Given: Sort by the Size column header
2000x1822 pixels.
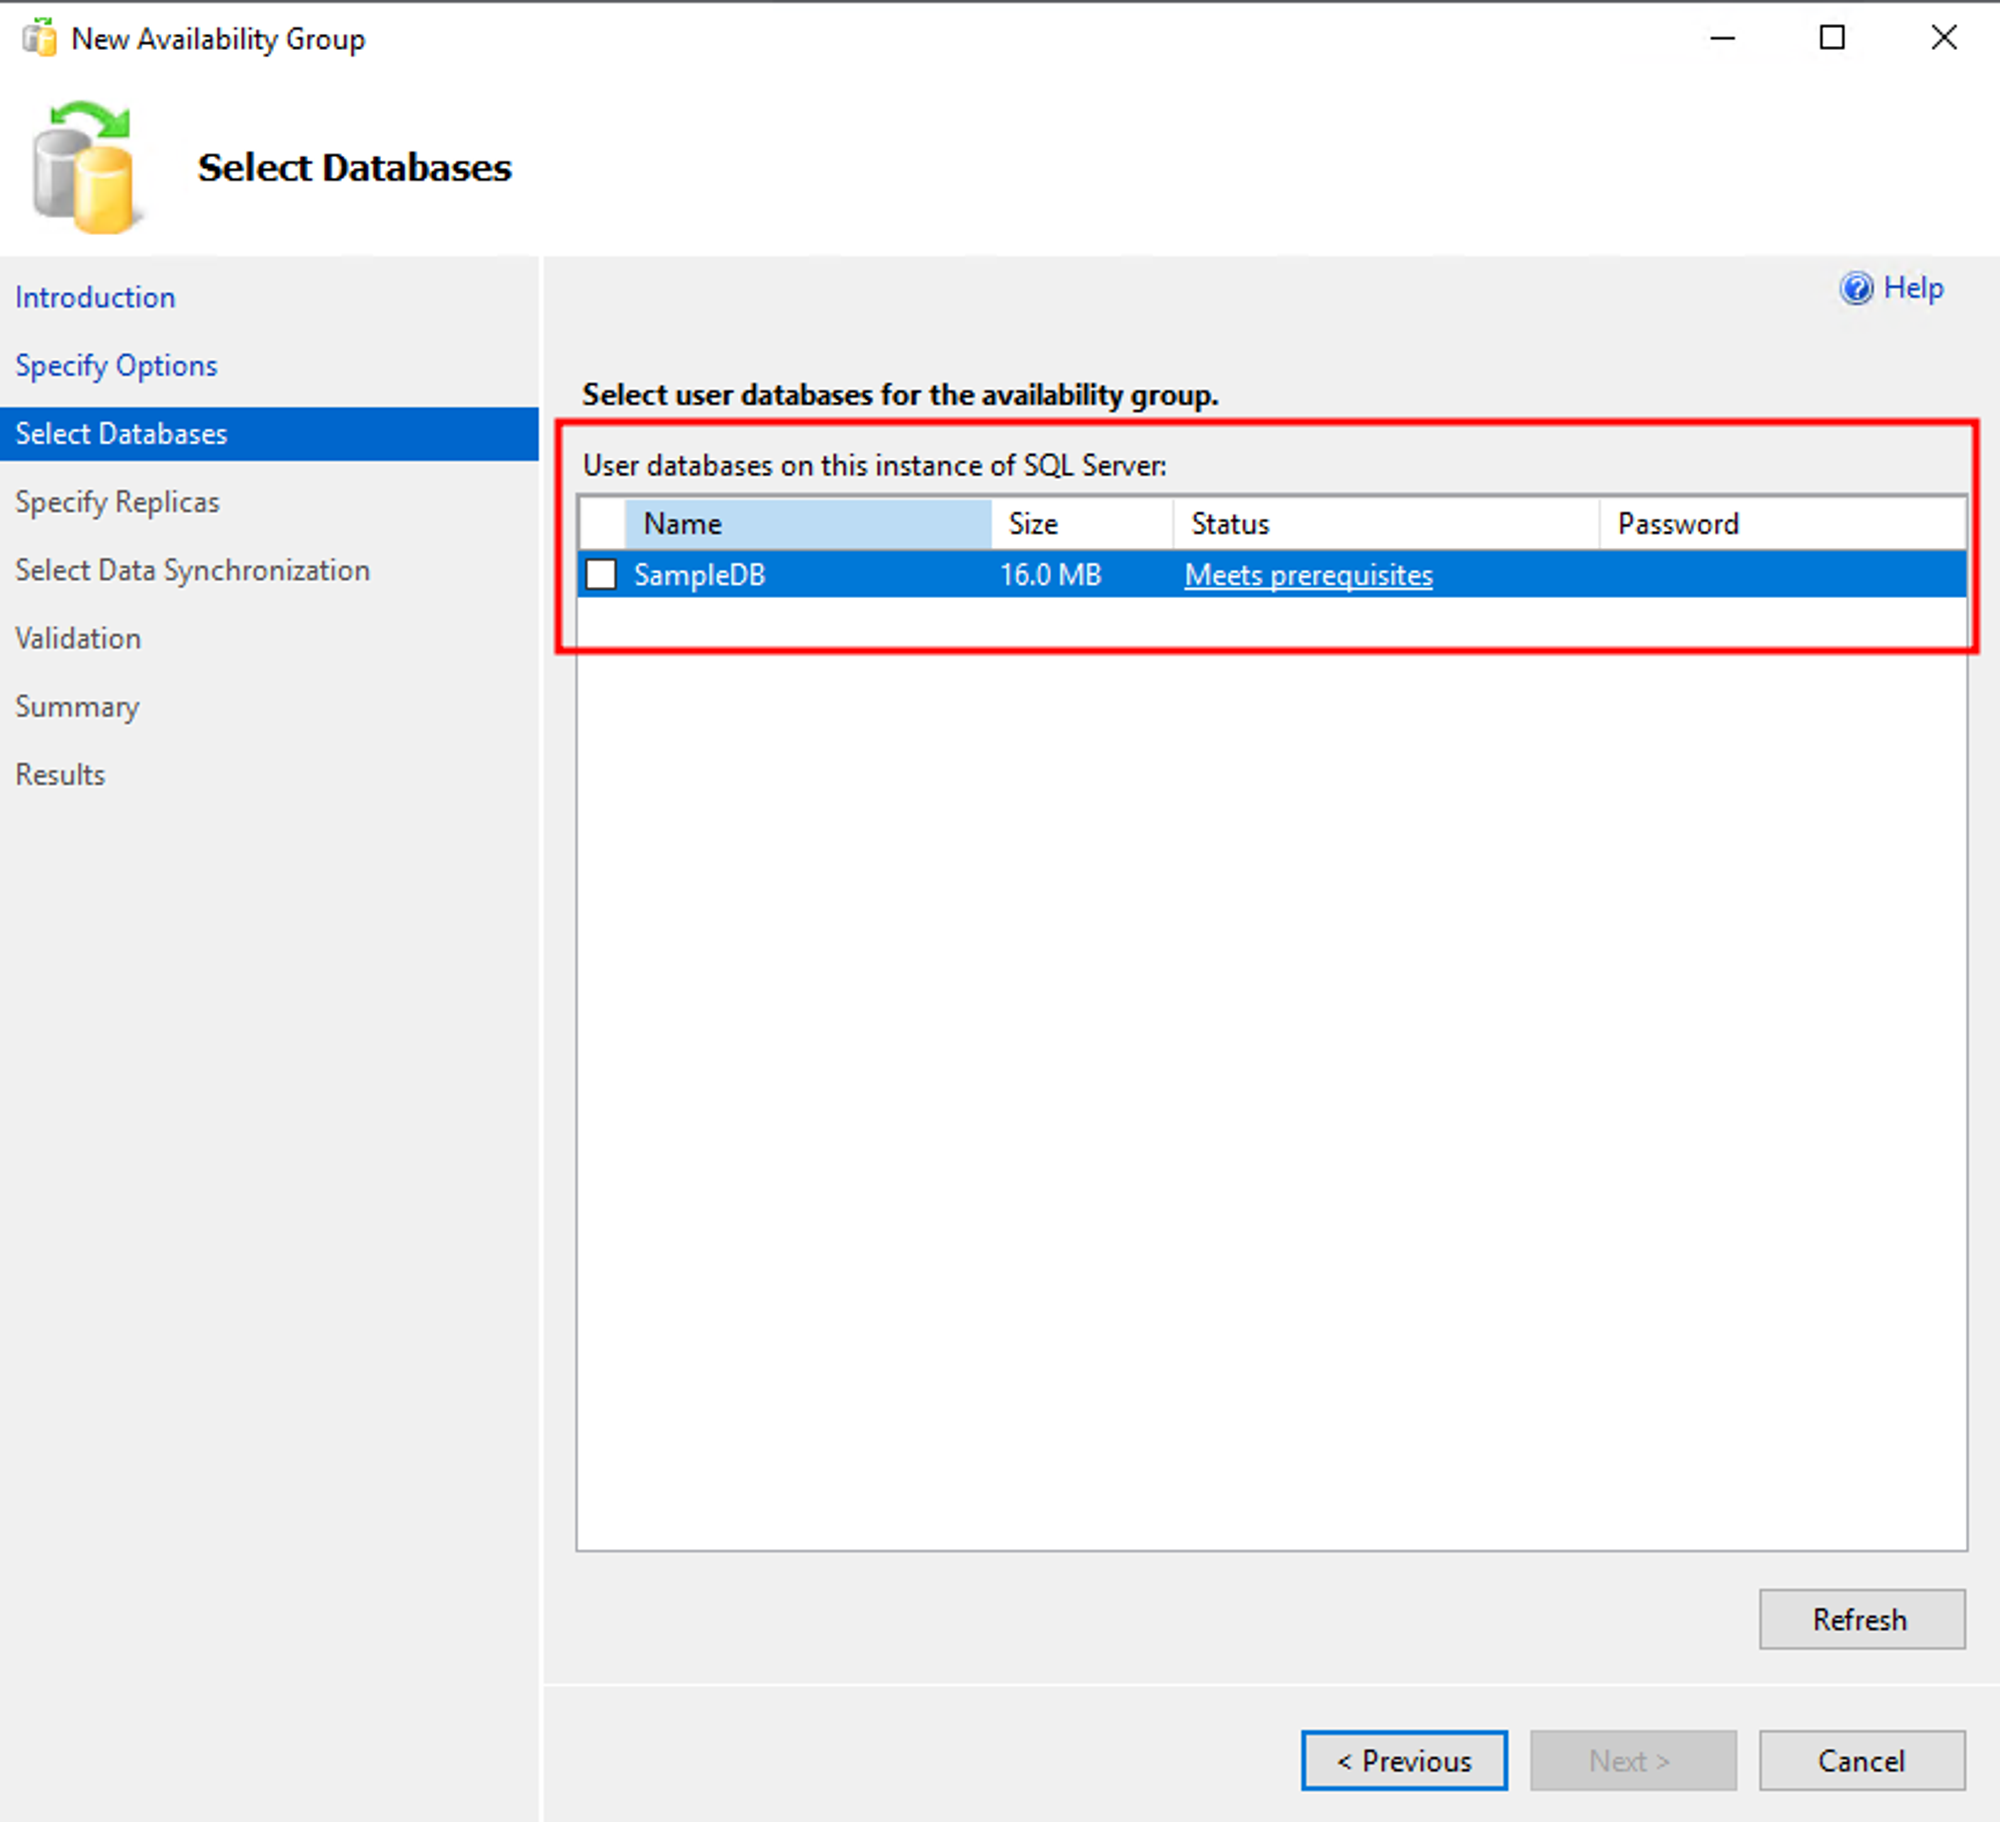Looking at the screenshot, I should 1080,524.
